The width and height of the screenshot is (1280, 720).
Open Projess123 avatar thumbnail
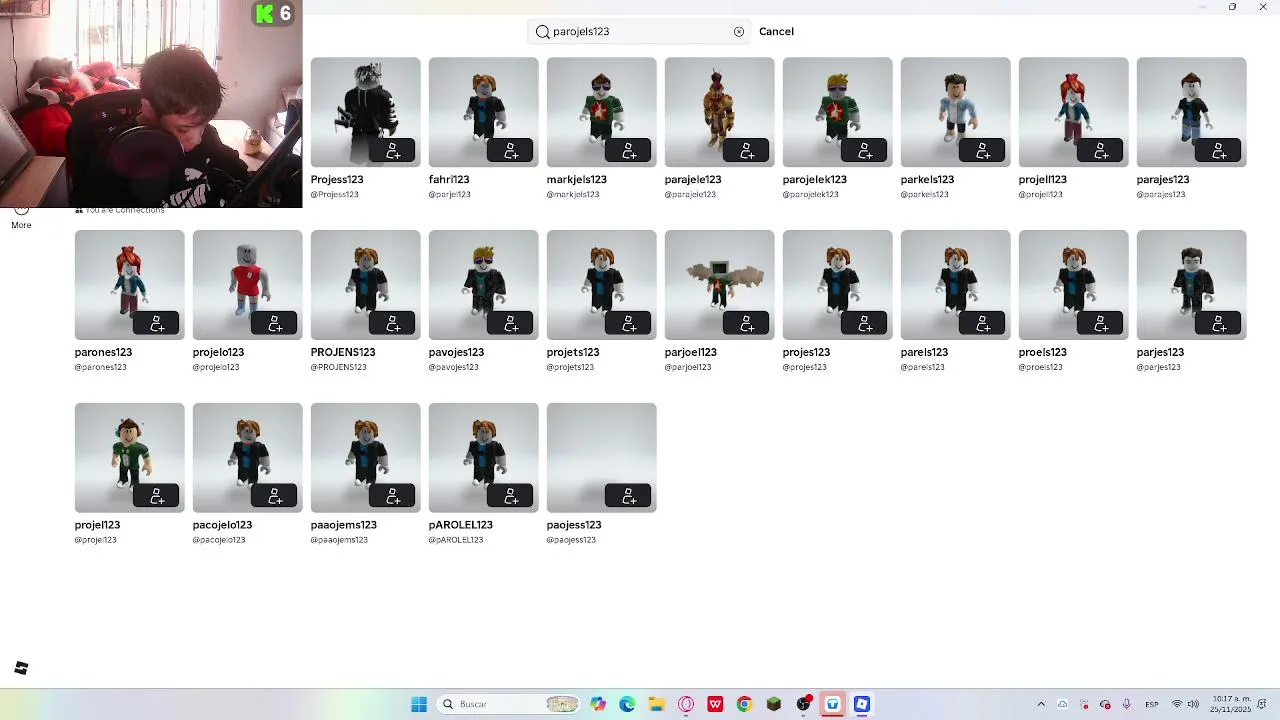(x=366, y=112)
